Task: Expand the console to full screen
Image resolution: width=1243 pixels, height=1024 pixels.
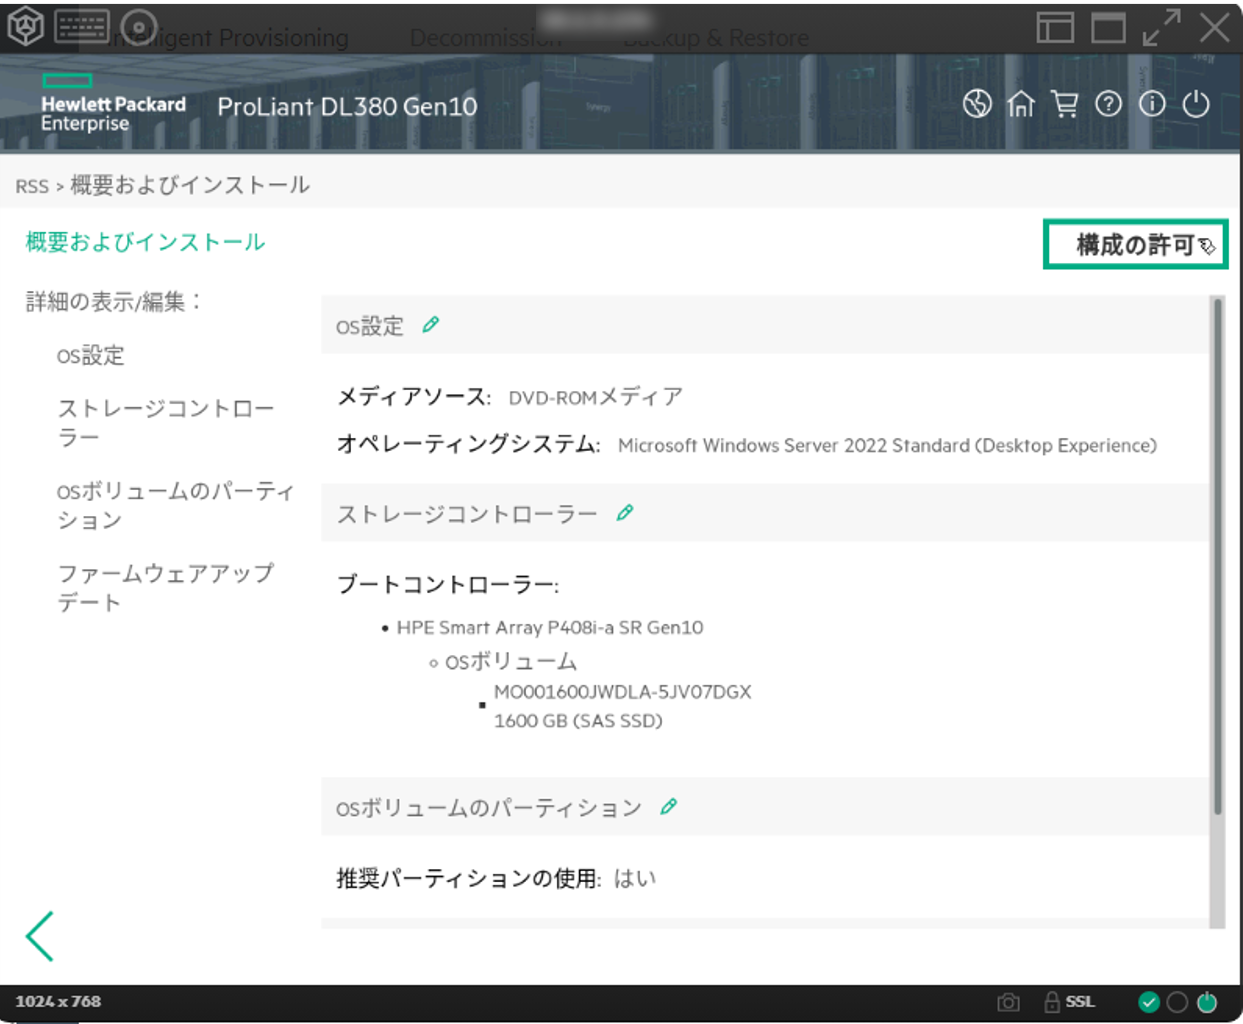Action: (x=1161, y=27)
